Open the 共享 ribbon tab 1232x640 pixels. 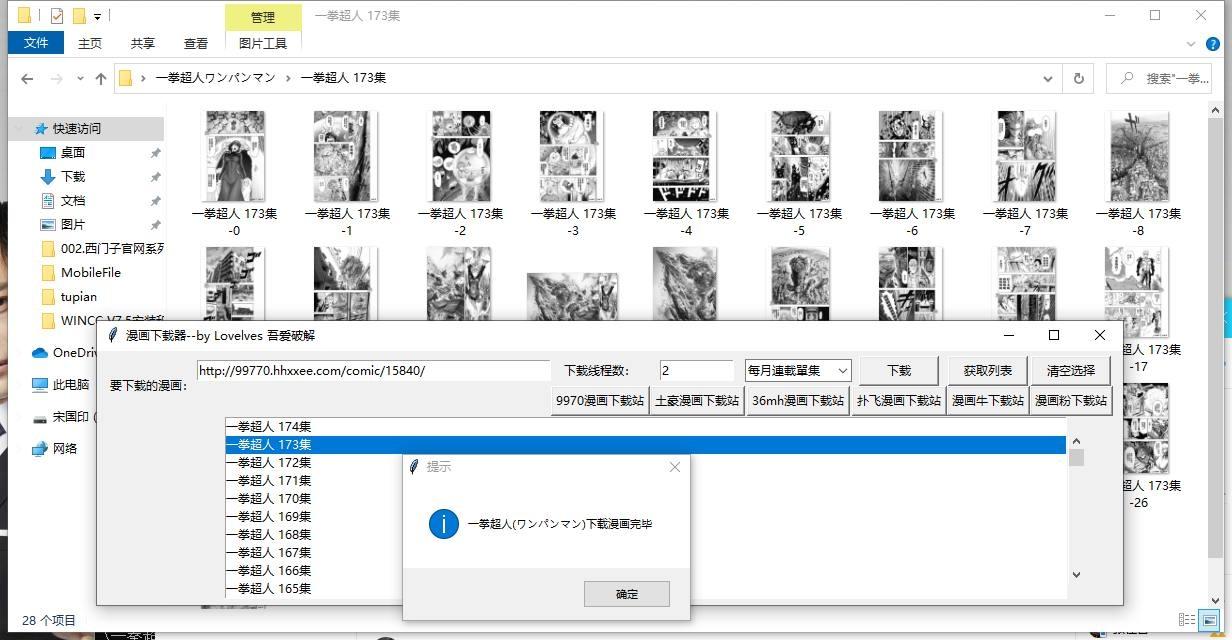[143, 43]
